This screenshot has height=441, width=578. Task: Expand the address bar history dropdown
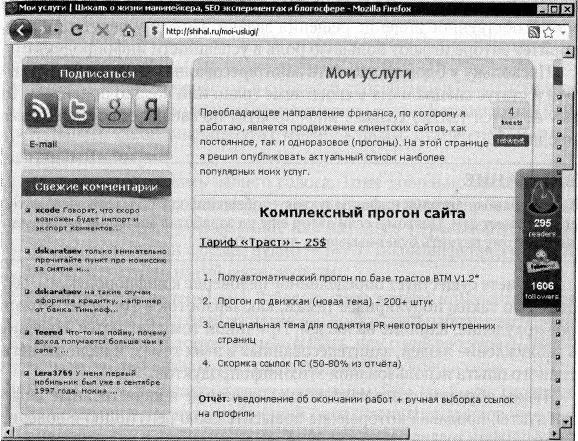pos(563,33)
